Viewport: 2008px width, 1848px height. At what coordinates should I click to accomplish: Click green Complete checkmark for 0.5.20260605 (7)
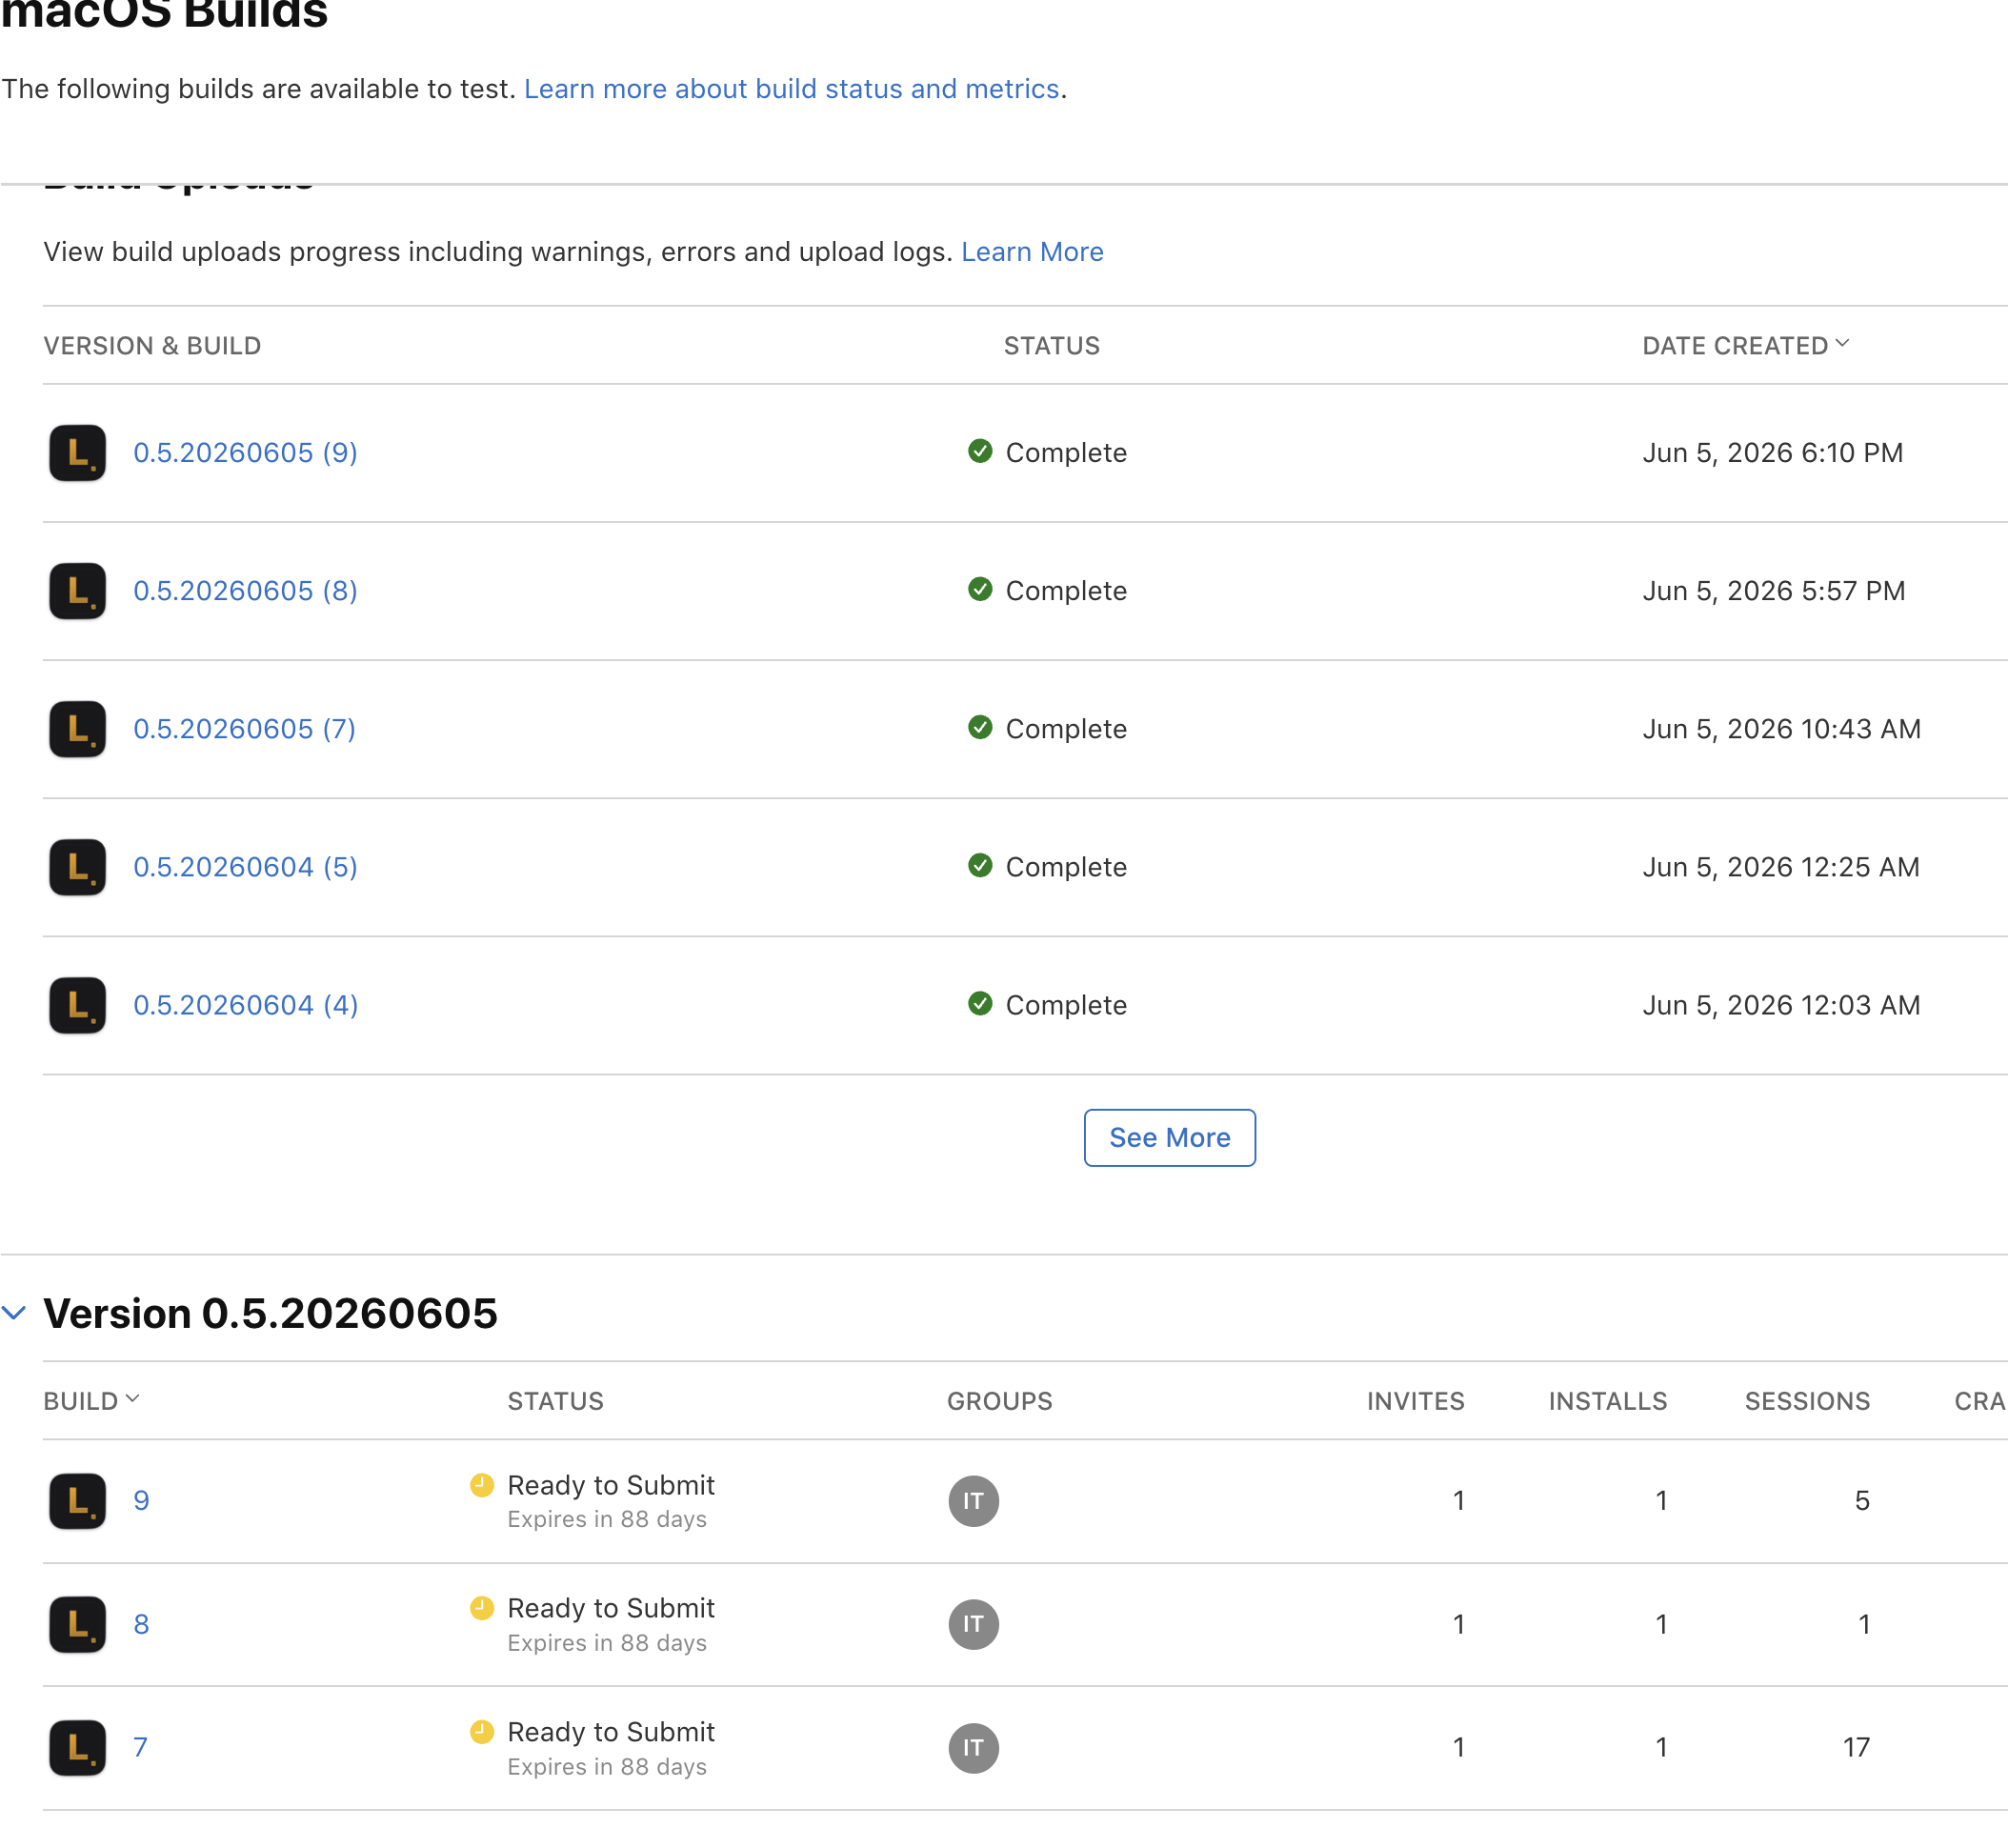(x=980, y=727)
